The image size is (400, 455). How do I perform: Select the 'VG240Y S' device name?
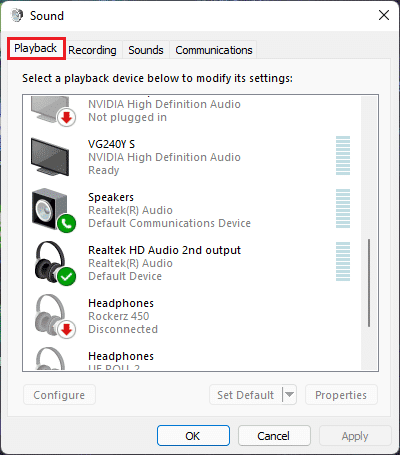[x=111, y=144]
